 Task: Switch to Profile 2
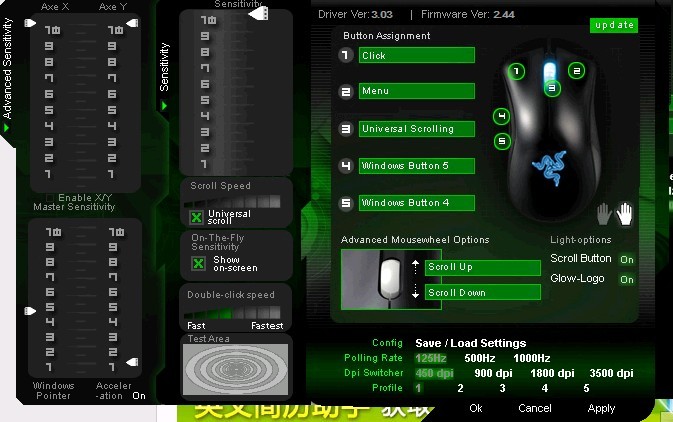click(x=460, y=388)
